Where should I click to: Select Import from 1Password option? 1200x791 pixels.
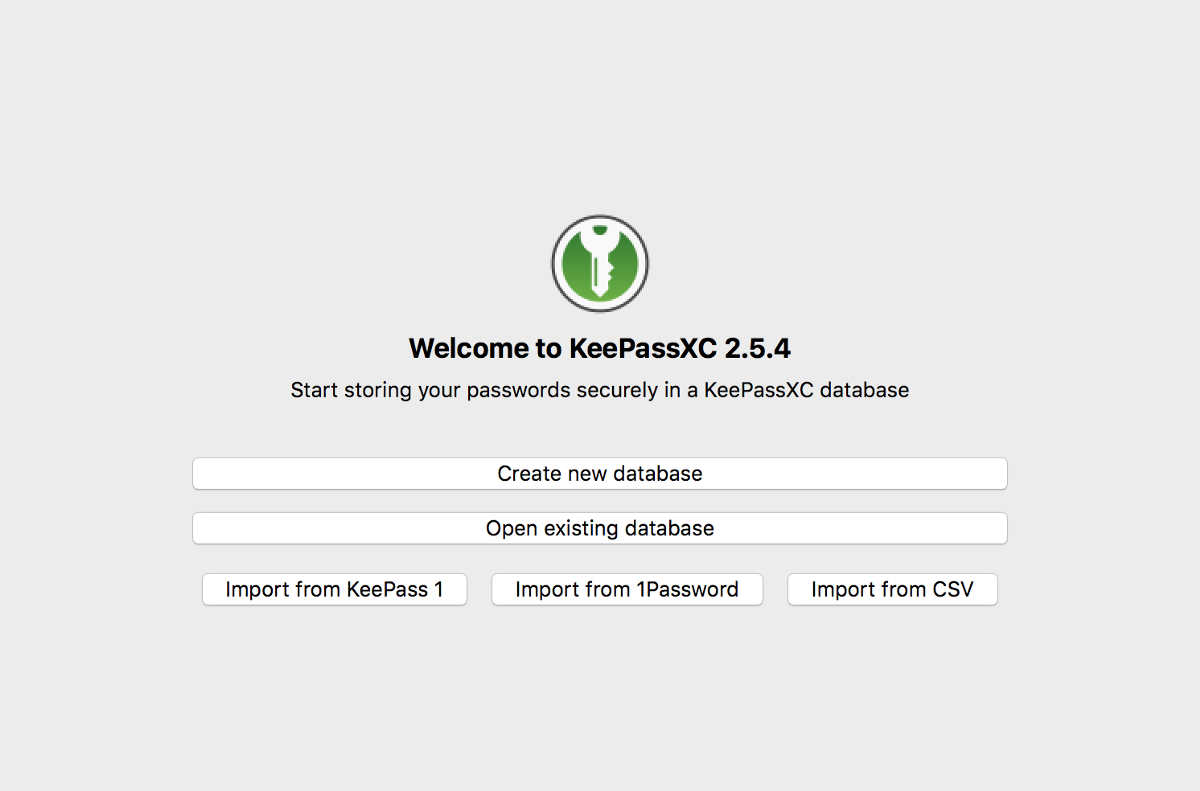(x=627, y=589)
